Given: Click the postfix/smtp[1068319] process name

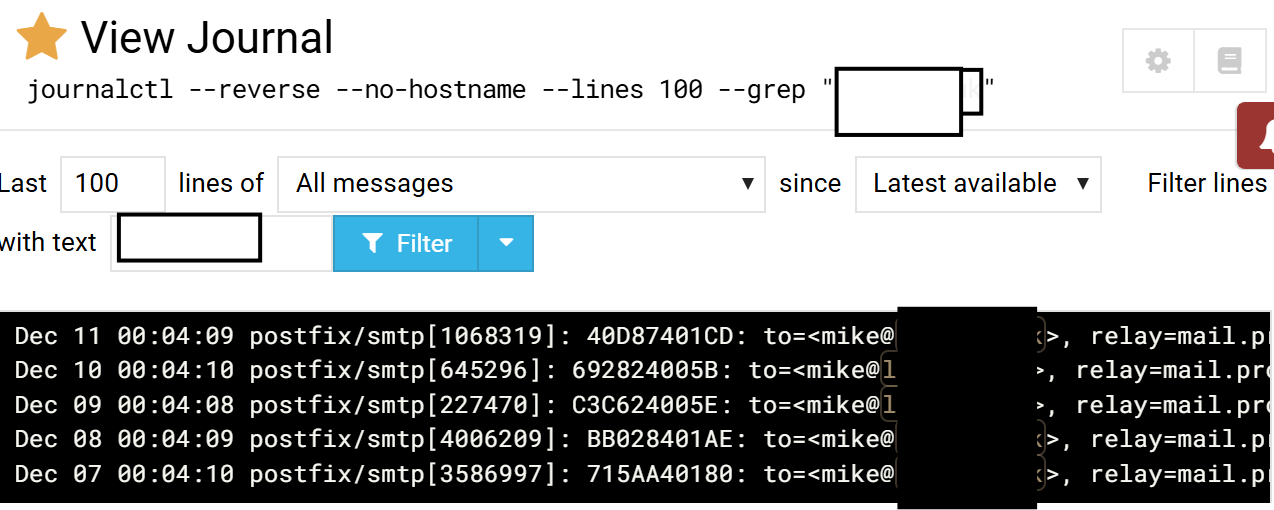Looking at the screenshot, I should tap(395, 336).
